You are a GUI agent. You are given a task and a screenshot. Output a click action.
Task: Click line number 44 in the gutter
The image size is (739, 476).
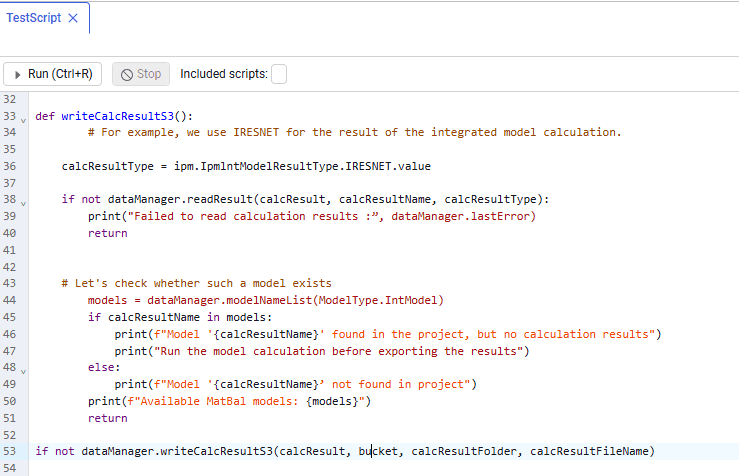click(x=9, y=300)
